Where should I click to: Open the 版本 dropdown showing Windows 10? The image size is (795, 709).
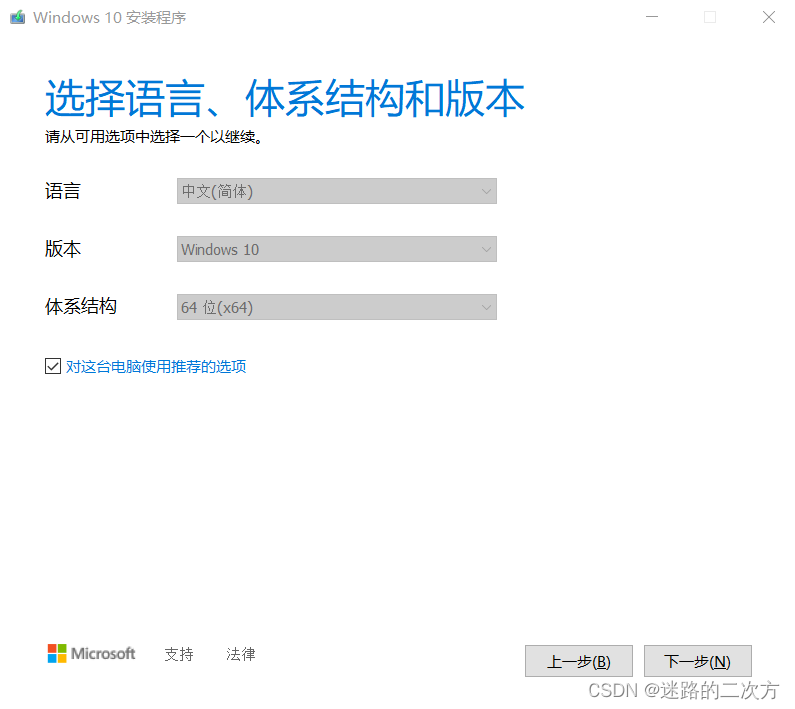point(337,249)
